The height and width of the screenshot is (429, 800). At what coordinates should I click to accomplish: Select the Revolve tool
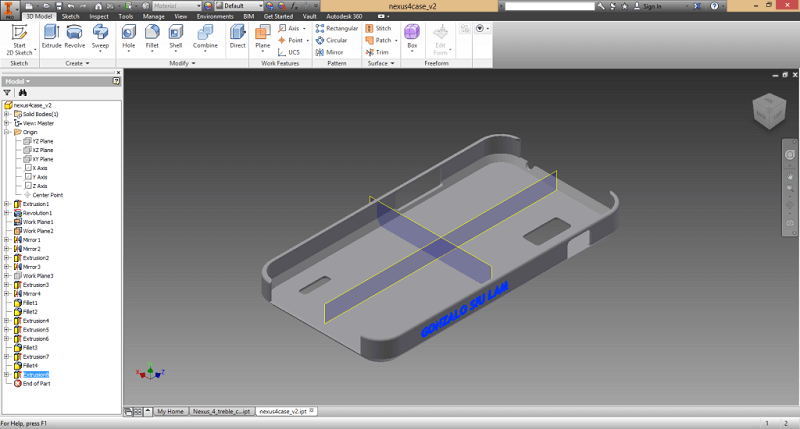click(x=74, y=37)
